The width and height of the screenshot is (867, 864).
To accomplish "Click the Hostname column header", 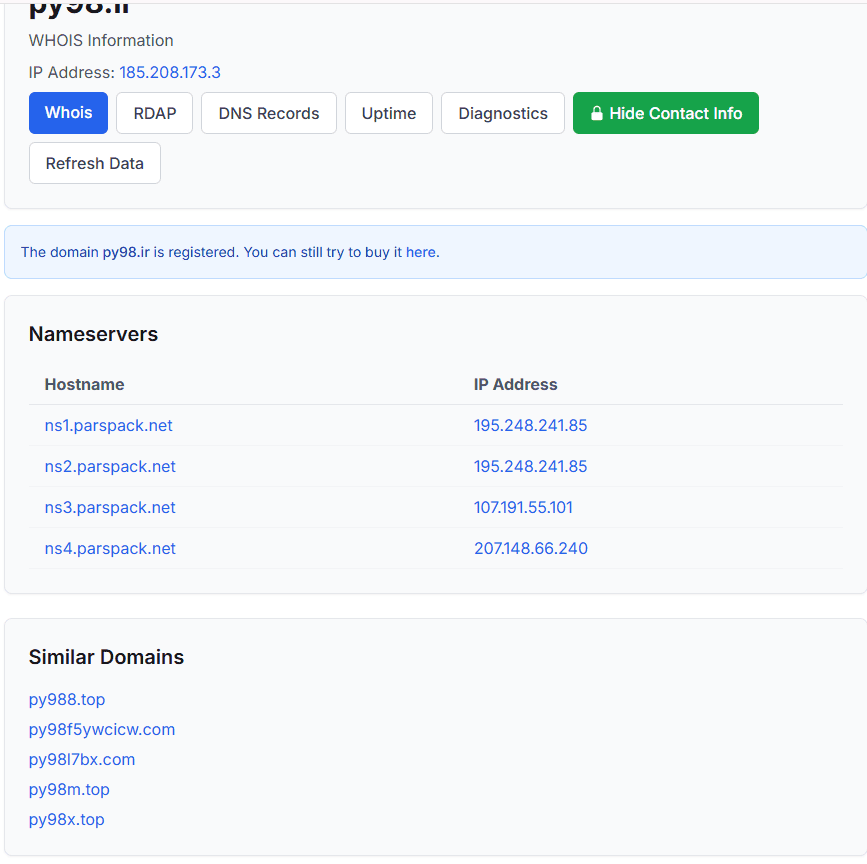I will tap(84, 384).
